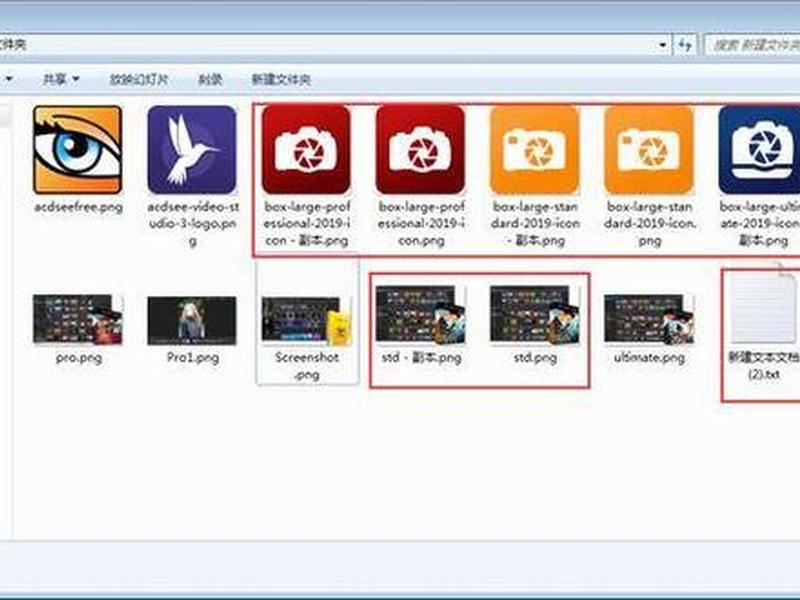Viewport: 800px width, 600px height.
Task: Expand the address bar history dropdown arrow
Action: [x=663, y=45]
